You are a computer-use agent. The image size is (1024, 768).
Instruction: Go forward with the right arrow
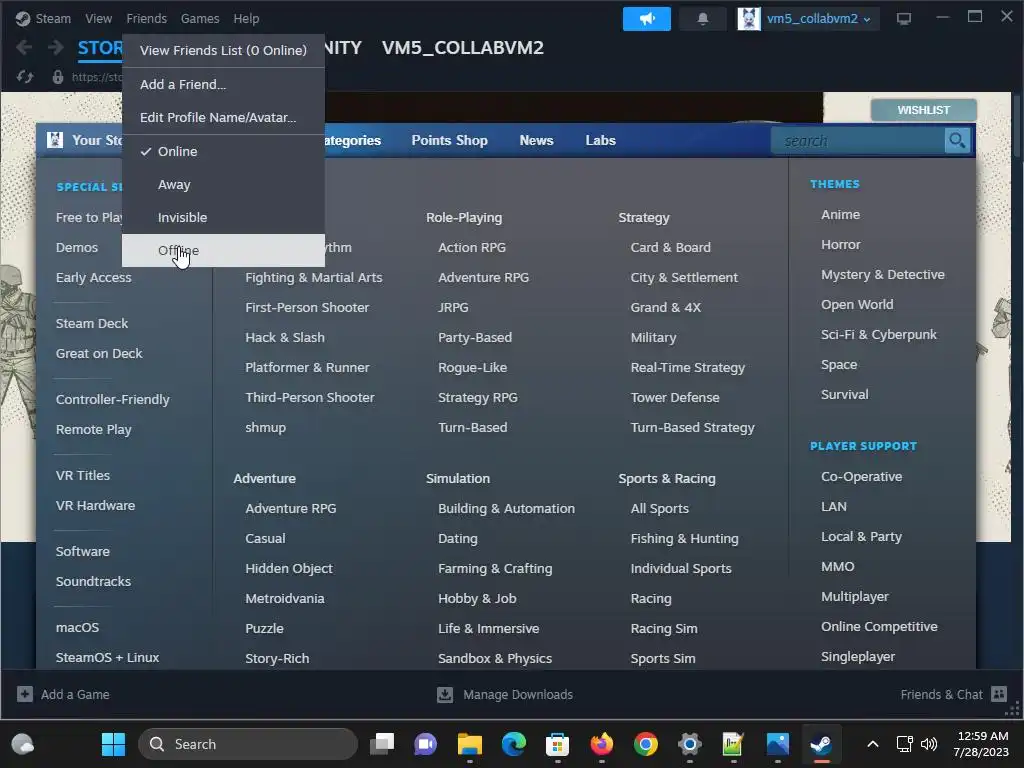click(x=56, y=47)
